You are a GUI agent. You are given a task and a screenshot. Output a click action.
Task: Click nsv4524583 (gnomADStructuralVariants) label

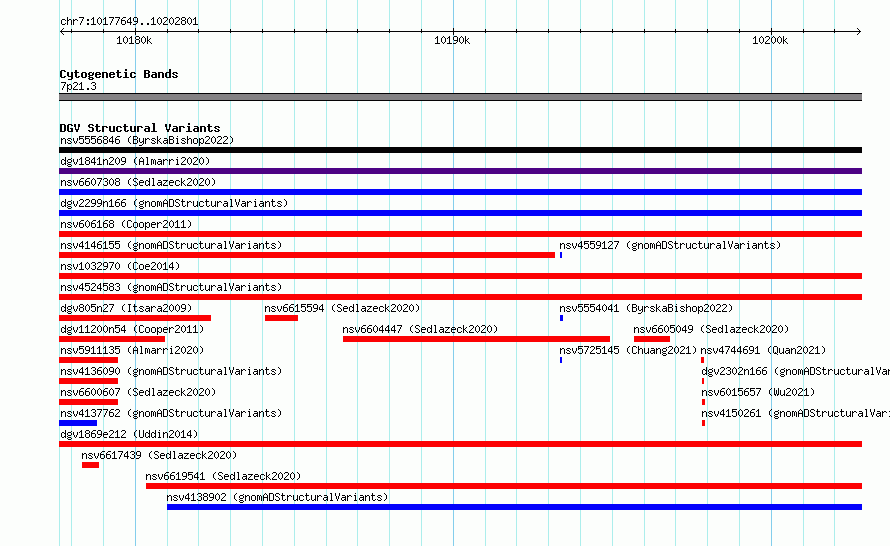click(171, 287)
